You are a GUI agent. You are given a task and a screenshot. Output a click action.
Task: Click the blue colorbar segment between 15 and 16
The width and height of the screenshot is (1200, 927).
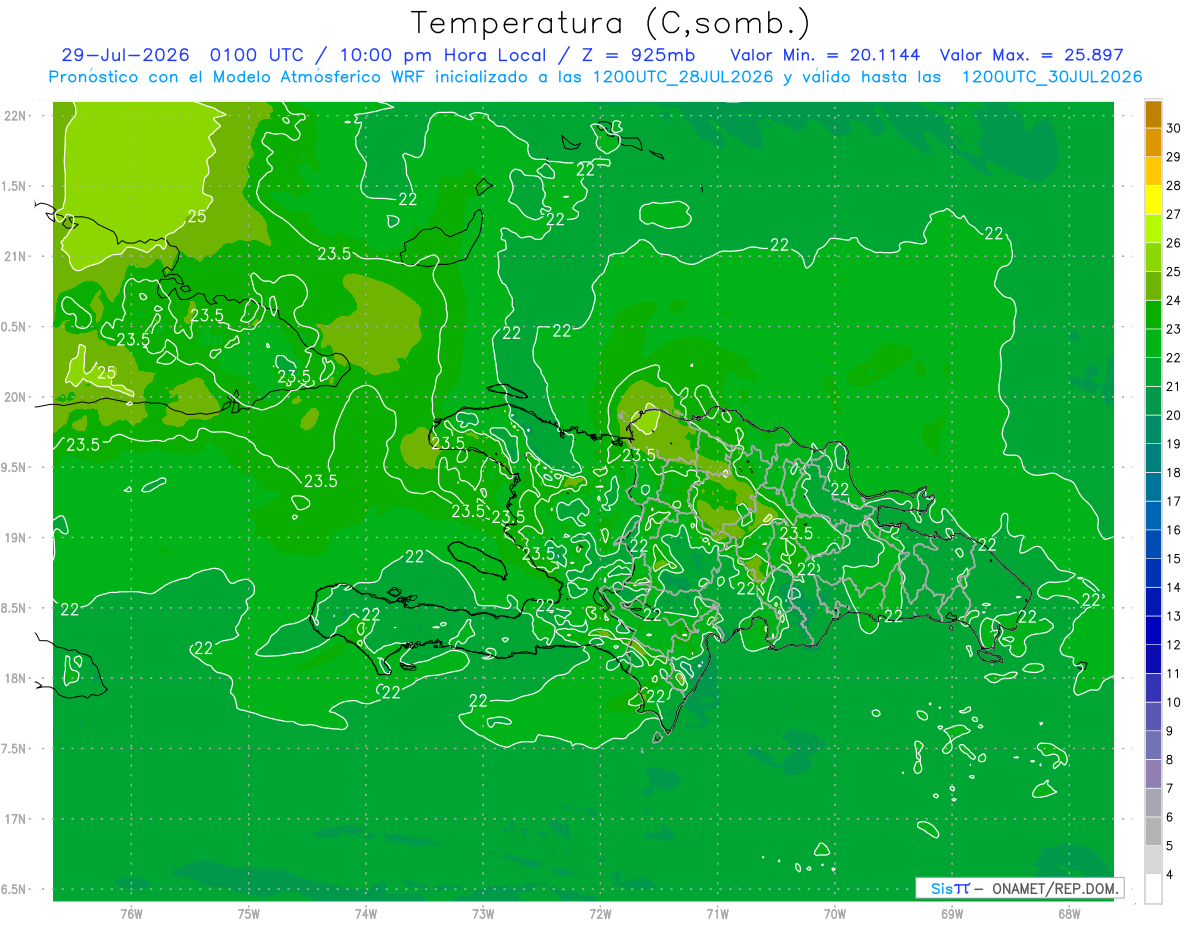pyautogui.click(x=1153, y=545)
